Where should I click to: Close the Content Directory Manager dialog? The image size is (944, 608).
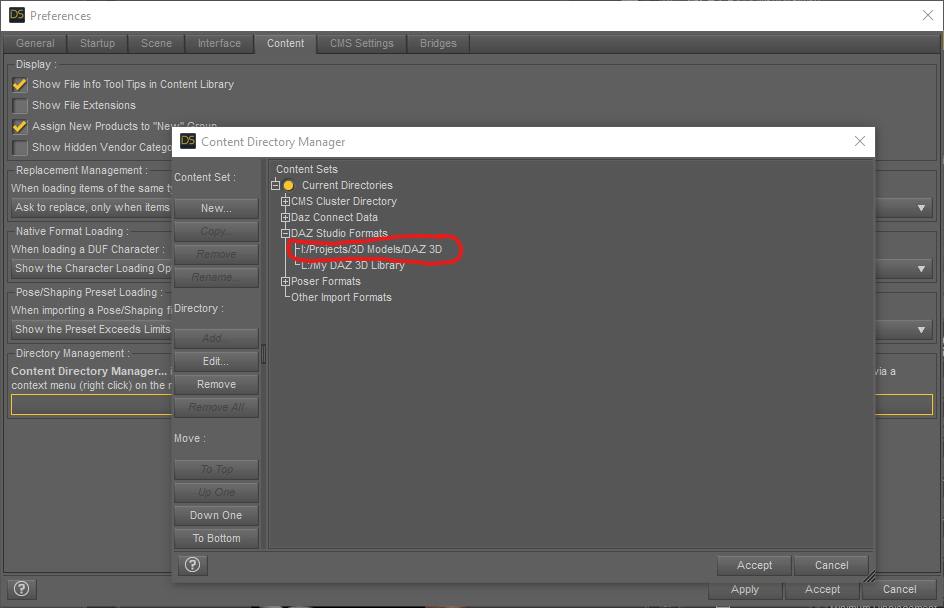(x=860, y=141)
